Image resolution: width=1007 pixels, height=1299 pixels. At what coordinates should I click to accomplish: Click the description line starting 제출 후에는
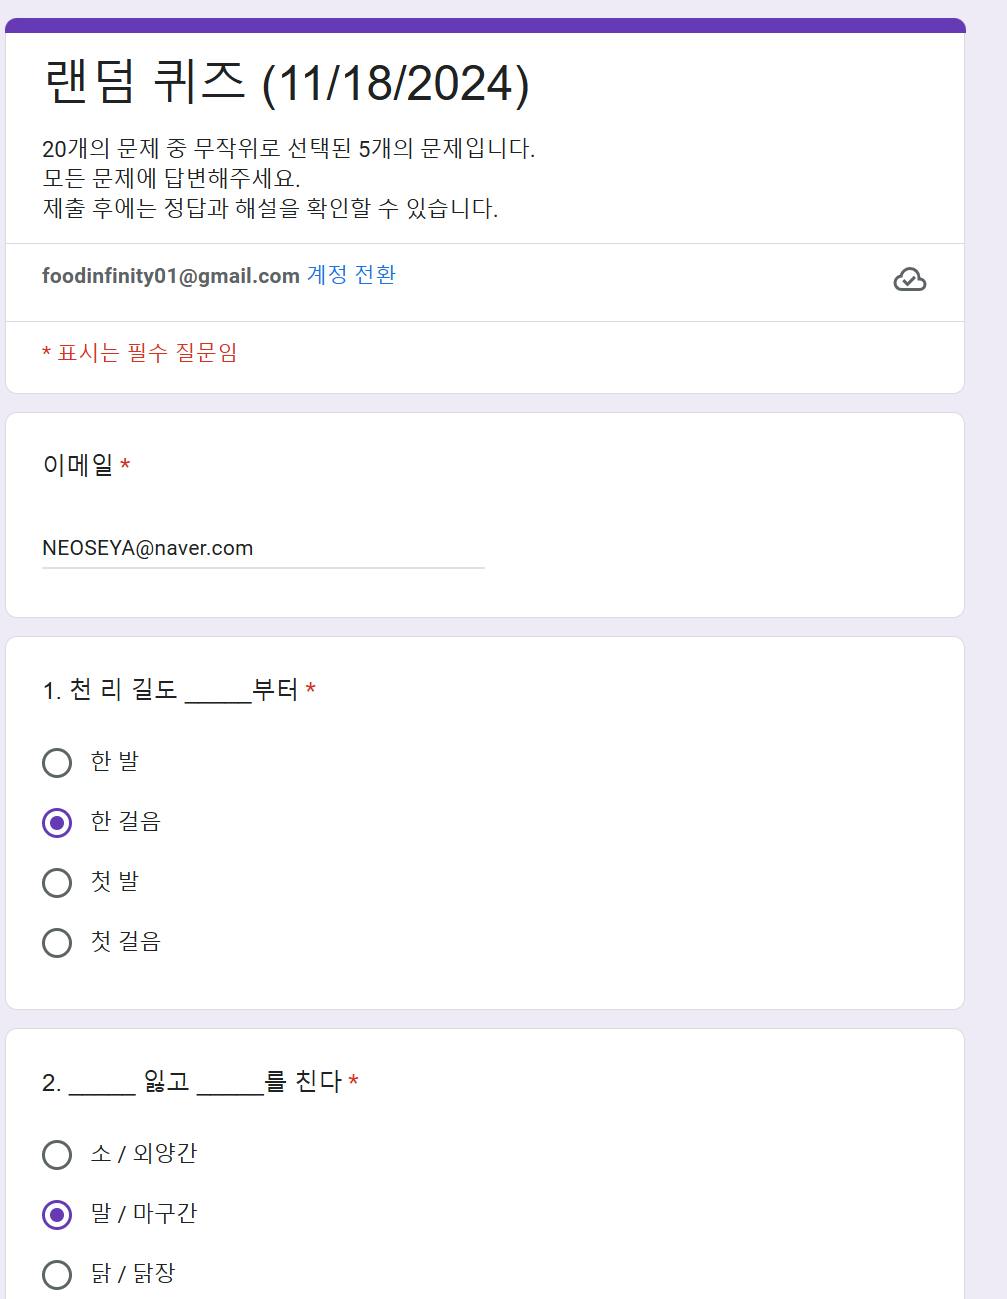click(x=270, y=209)
